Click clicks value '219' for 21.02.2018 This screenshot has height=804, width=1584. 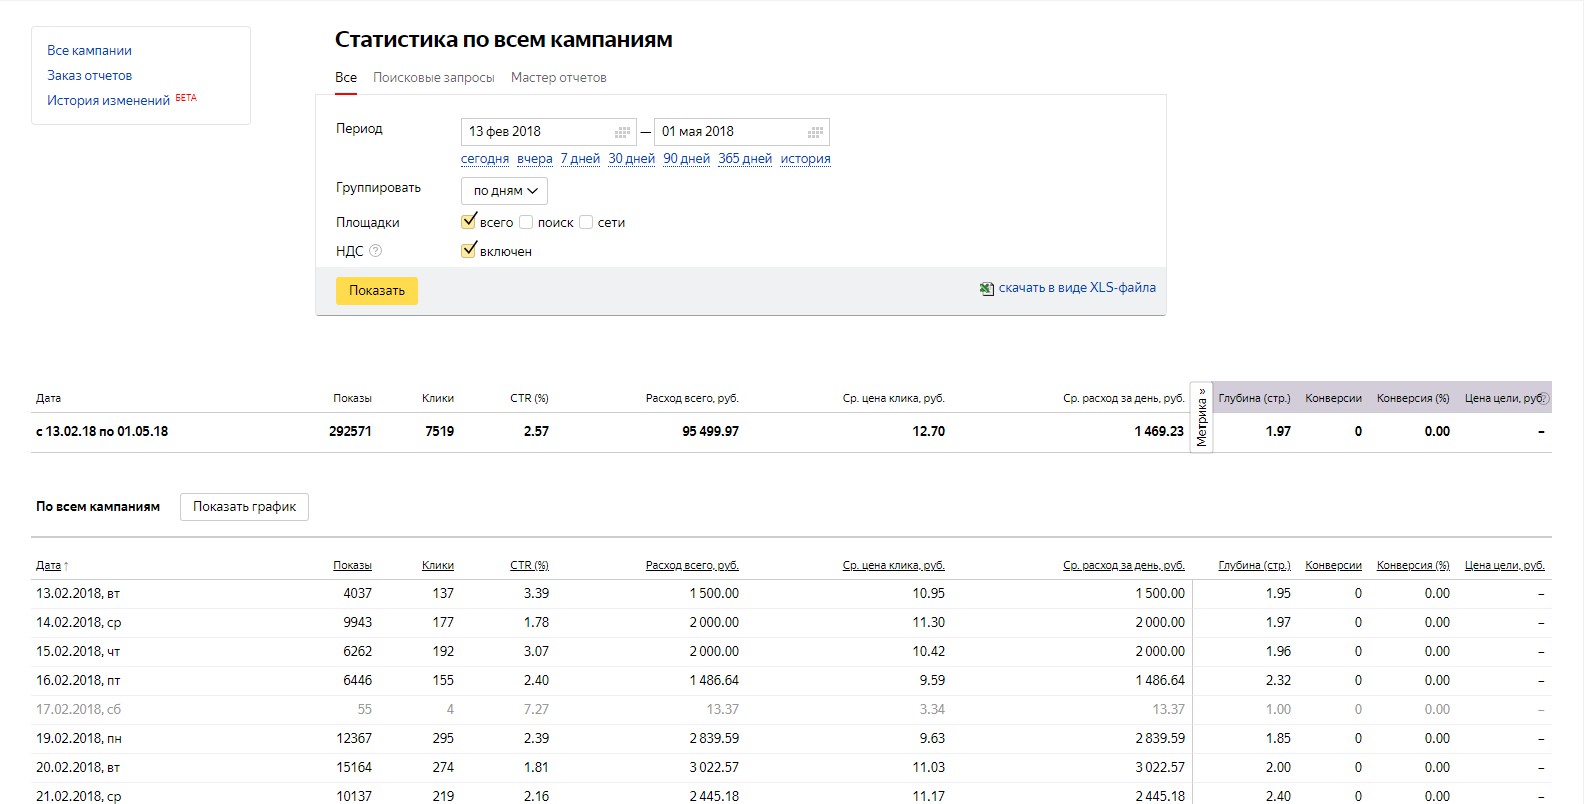click(443, 796)
